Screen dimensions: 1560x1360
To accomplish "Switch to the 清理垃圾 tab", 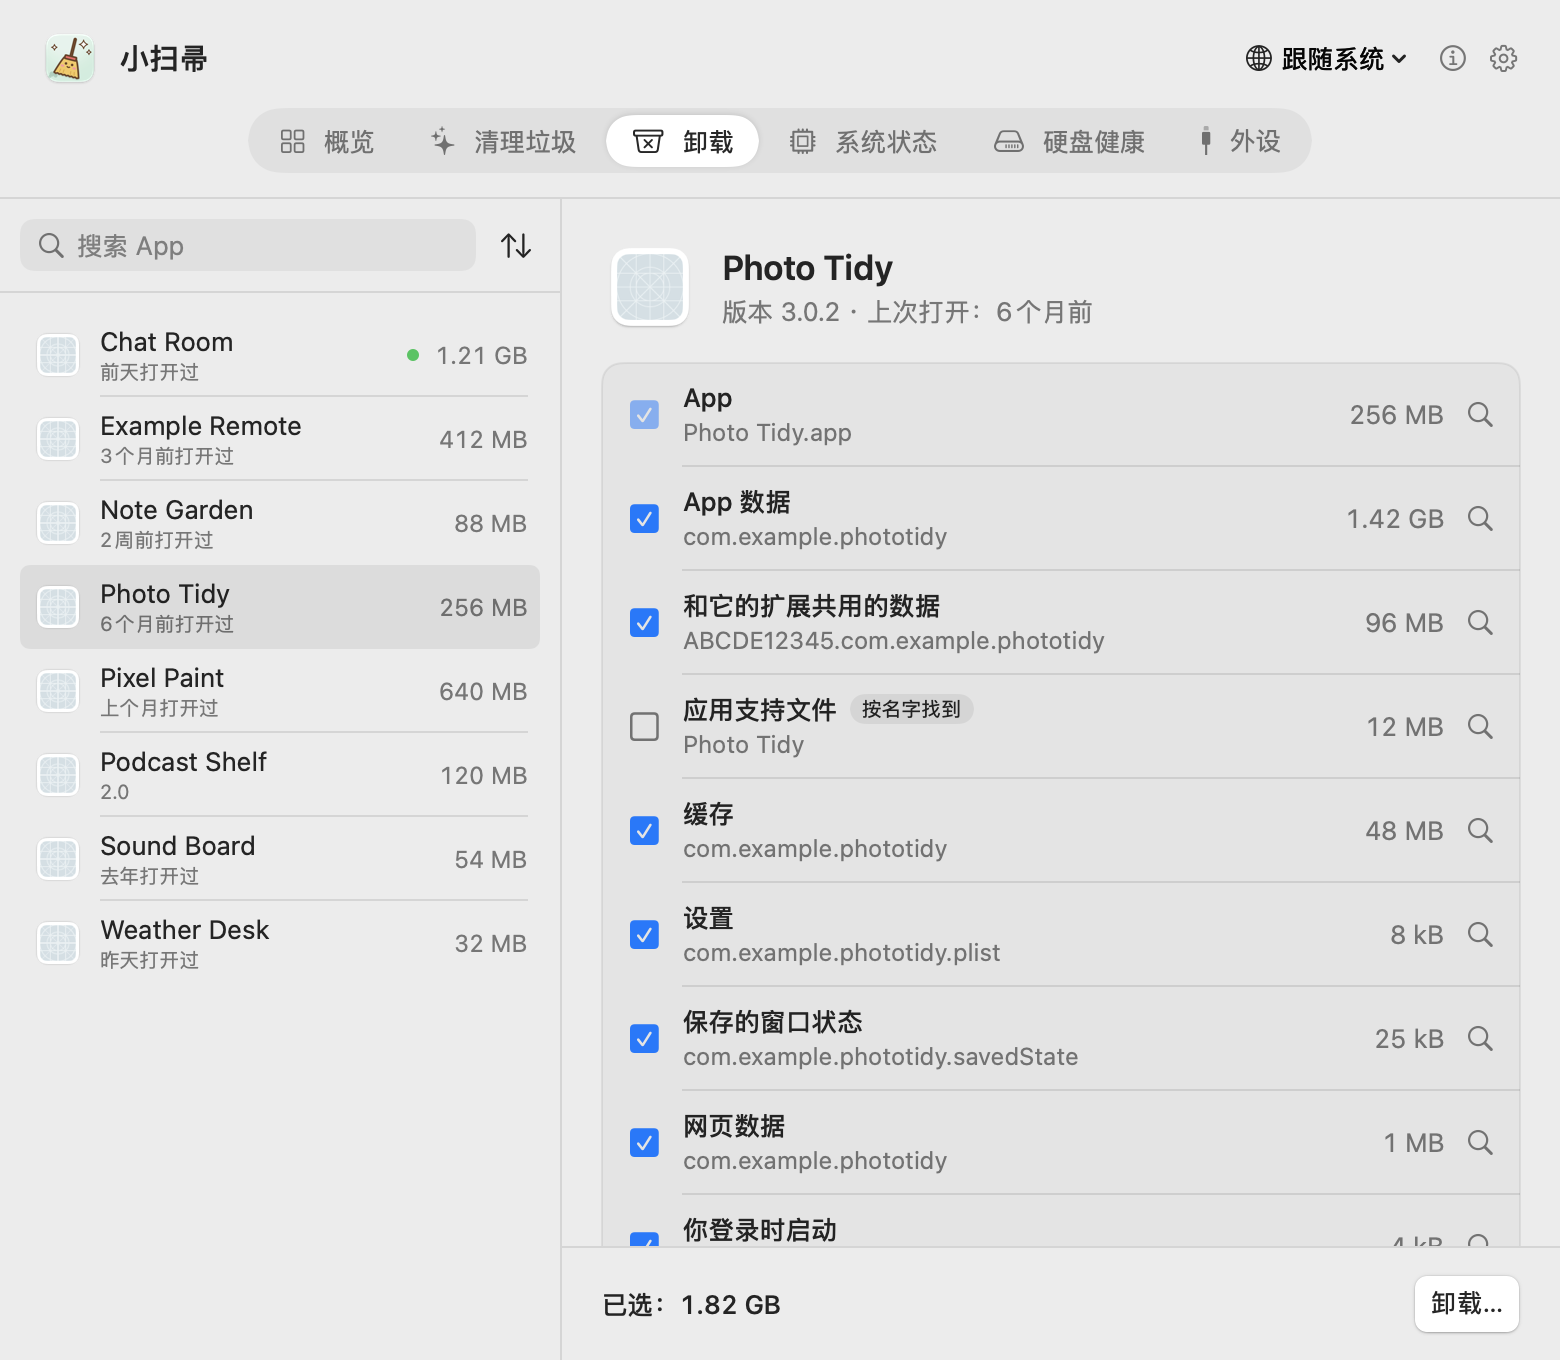I will (x=503, y=141).
